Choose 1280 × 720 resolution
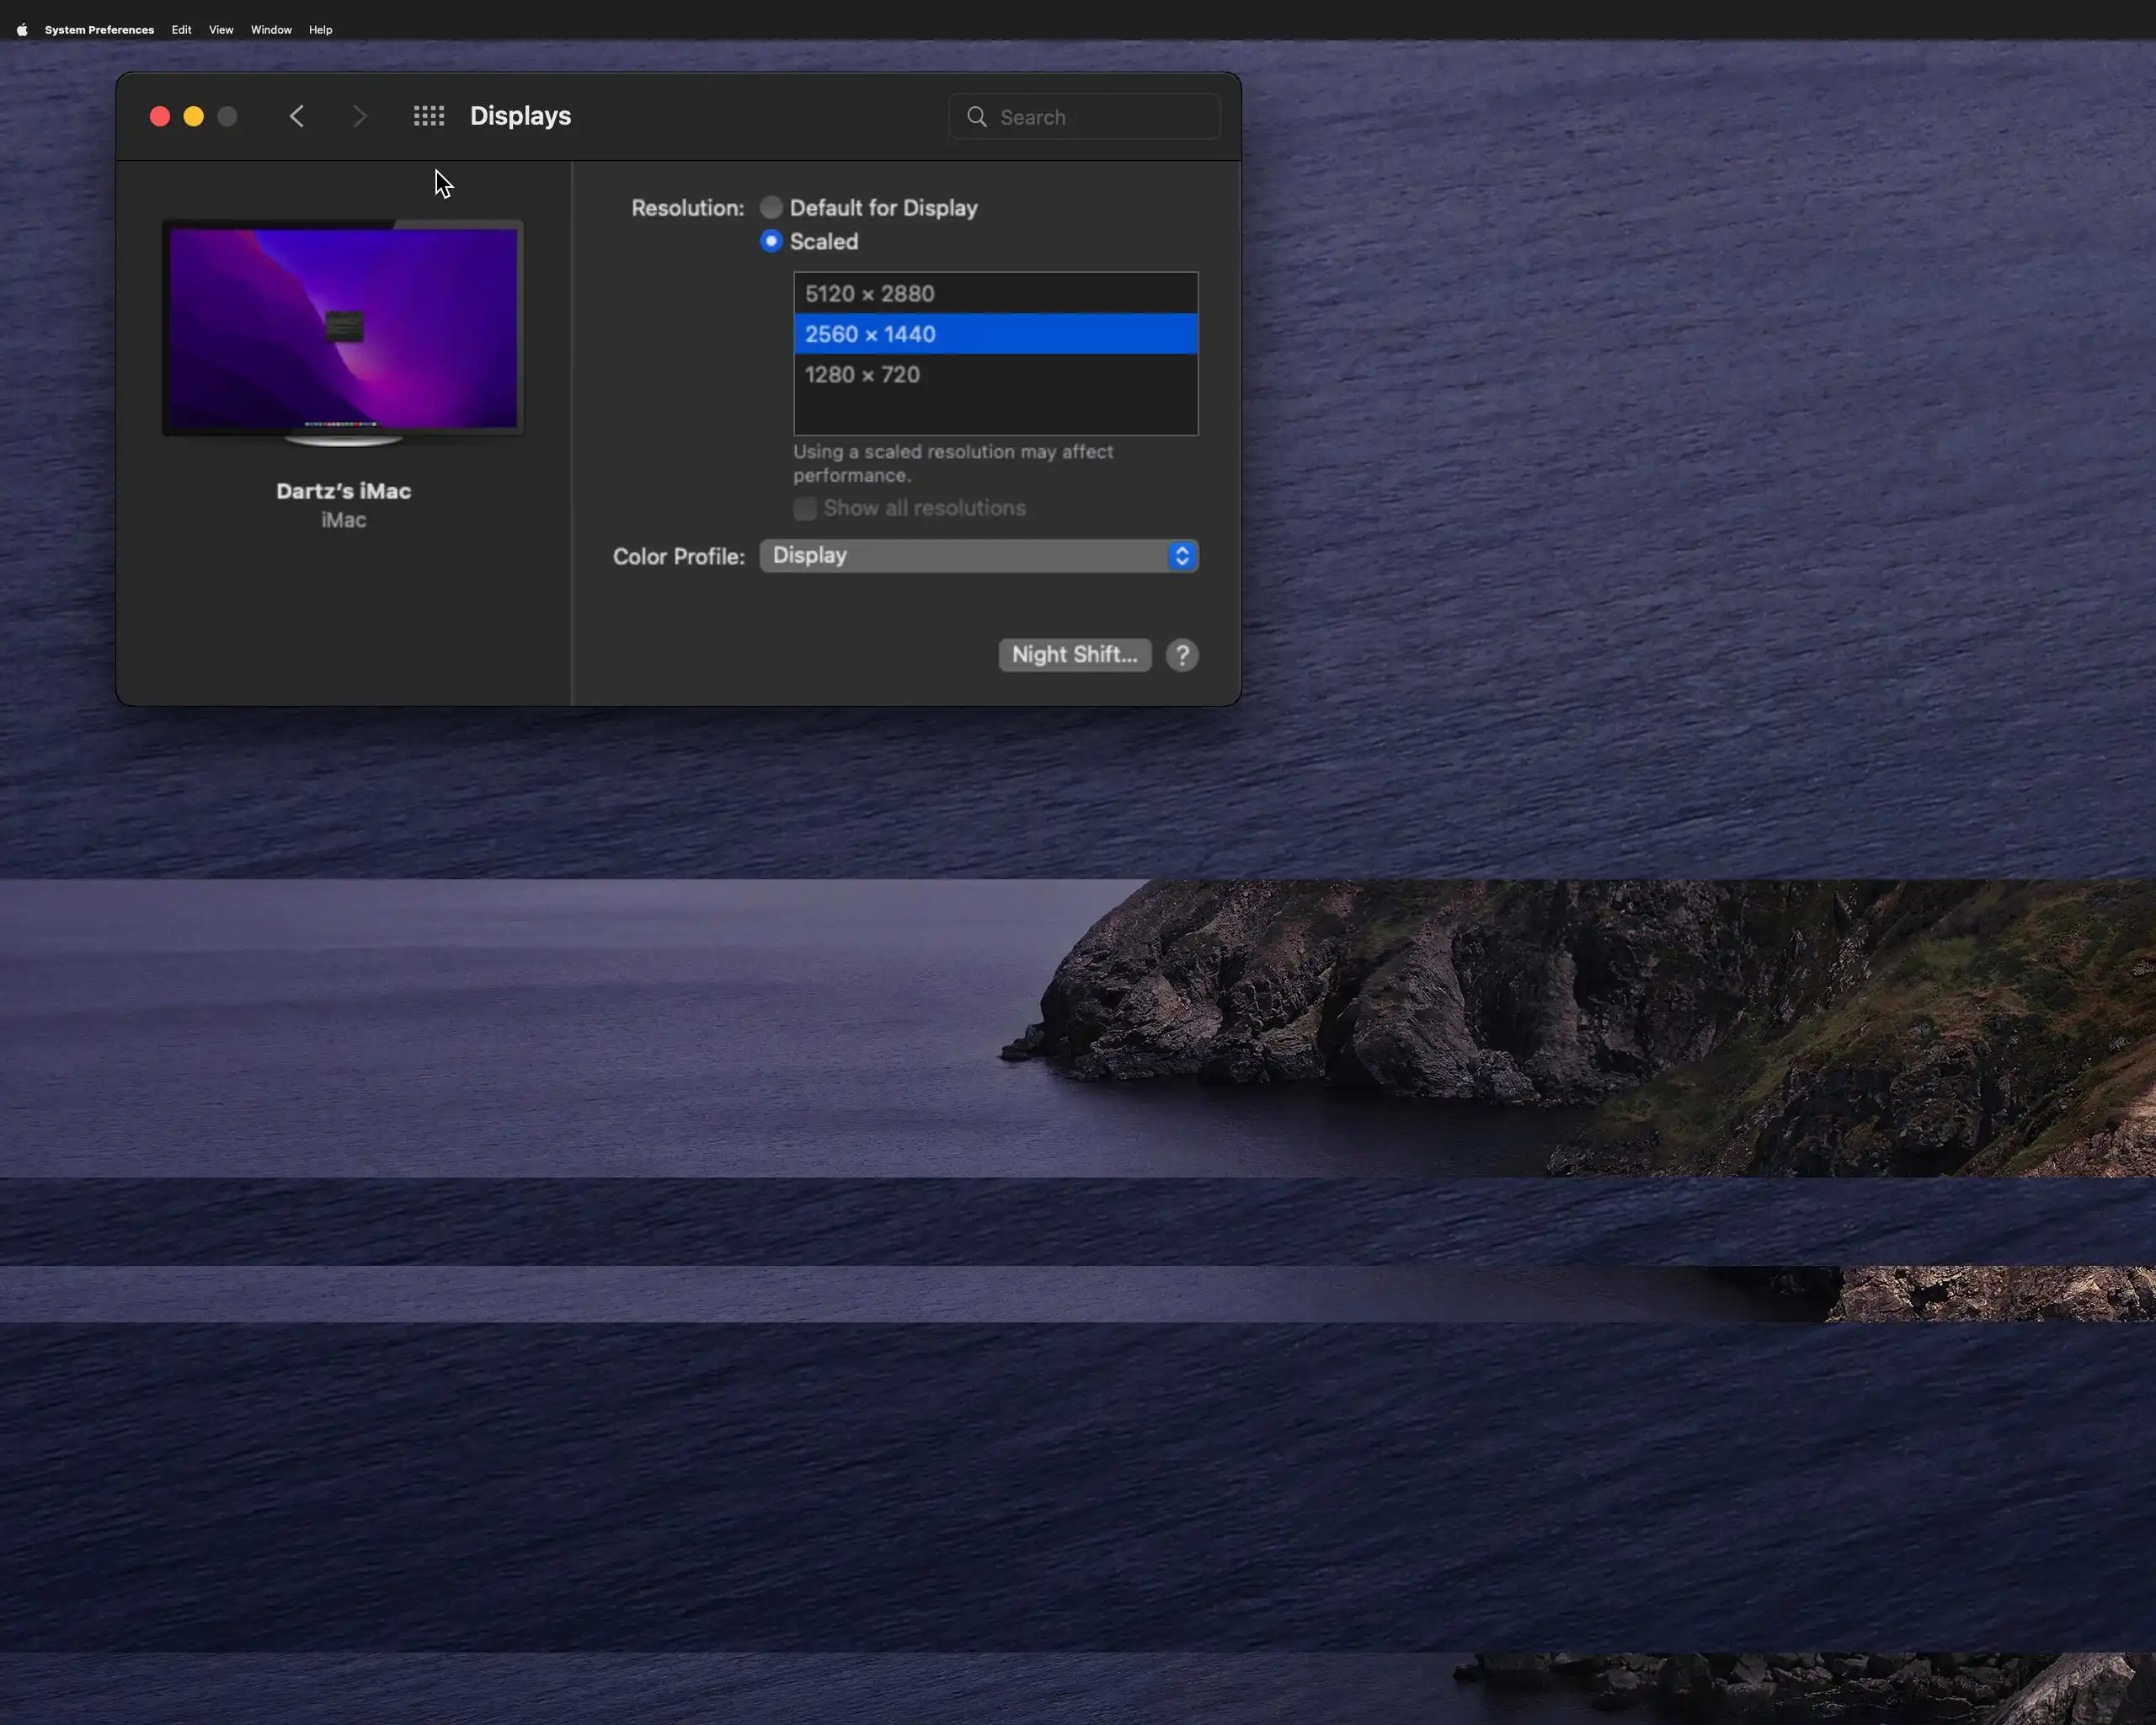The height and width of the screenshot is (1725, 2156). coord(995,374)
